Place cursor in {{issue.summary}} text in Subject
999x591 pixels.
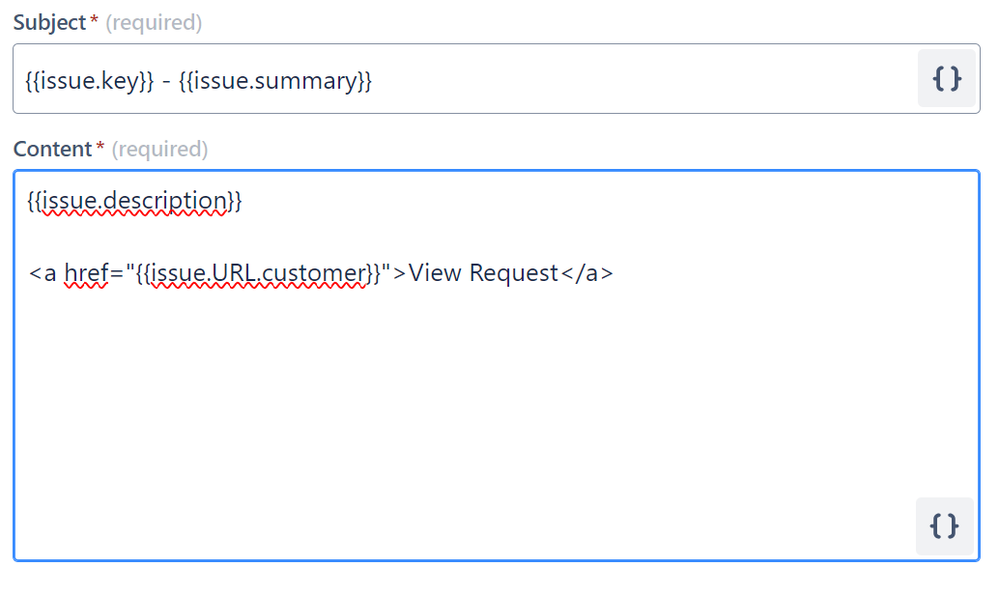click(275, 81)
